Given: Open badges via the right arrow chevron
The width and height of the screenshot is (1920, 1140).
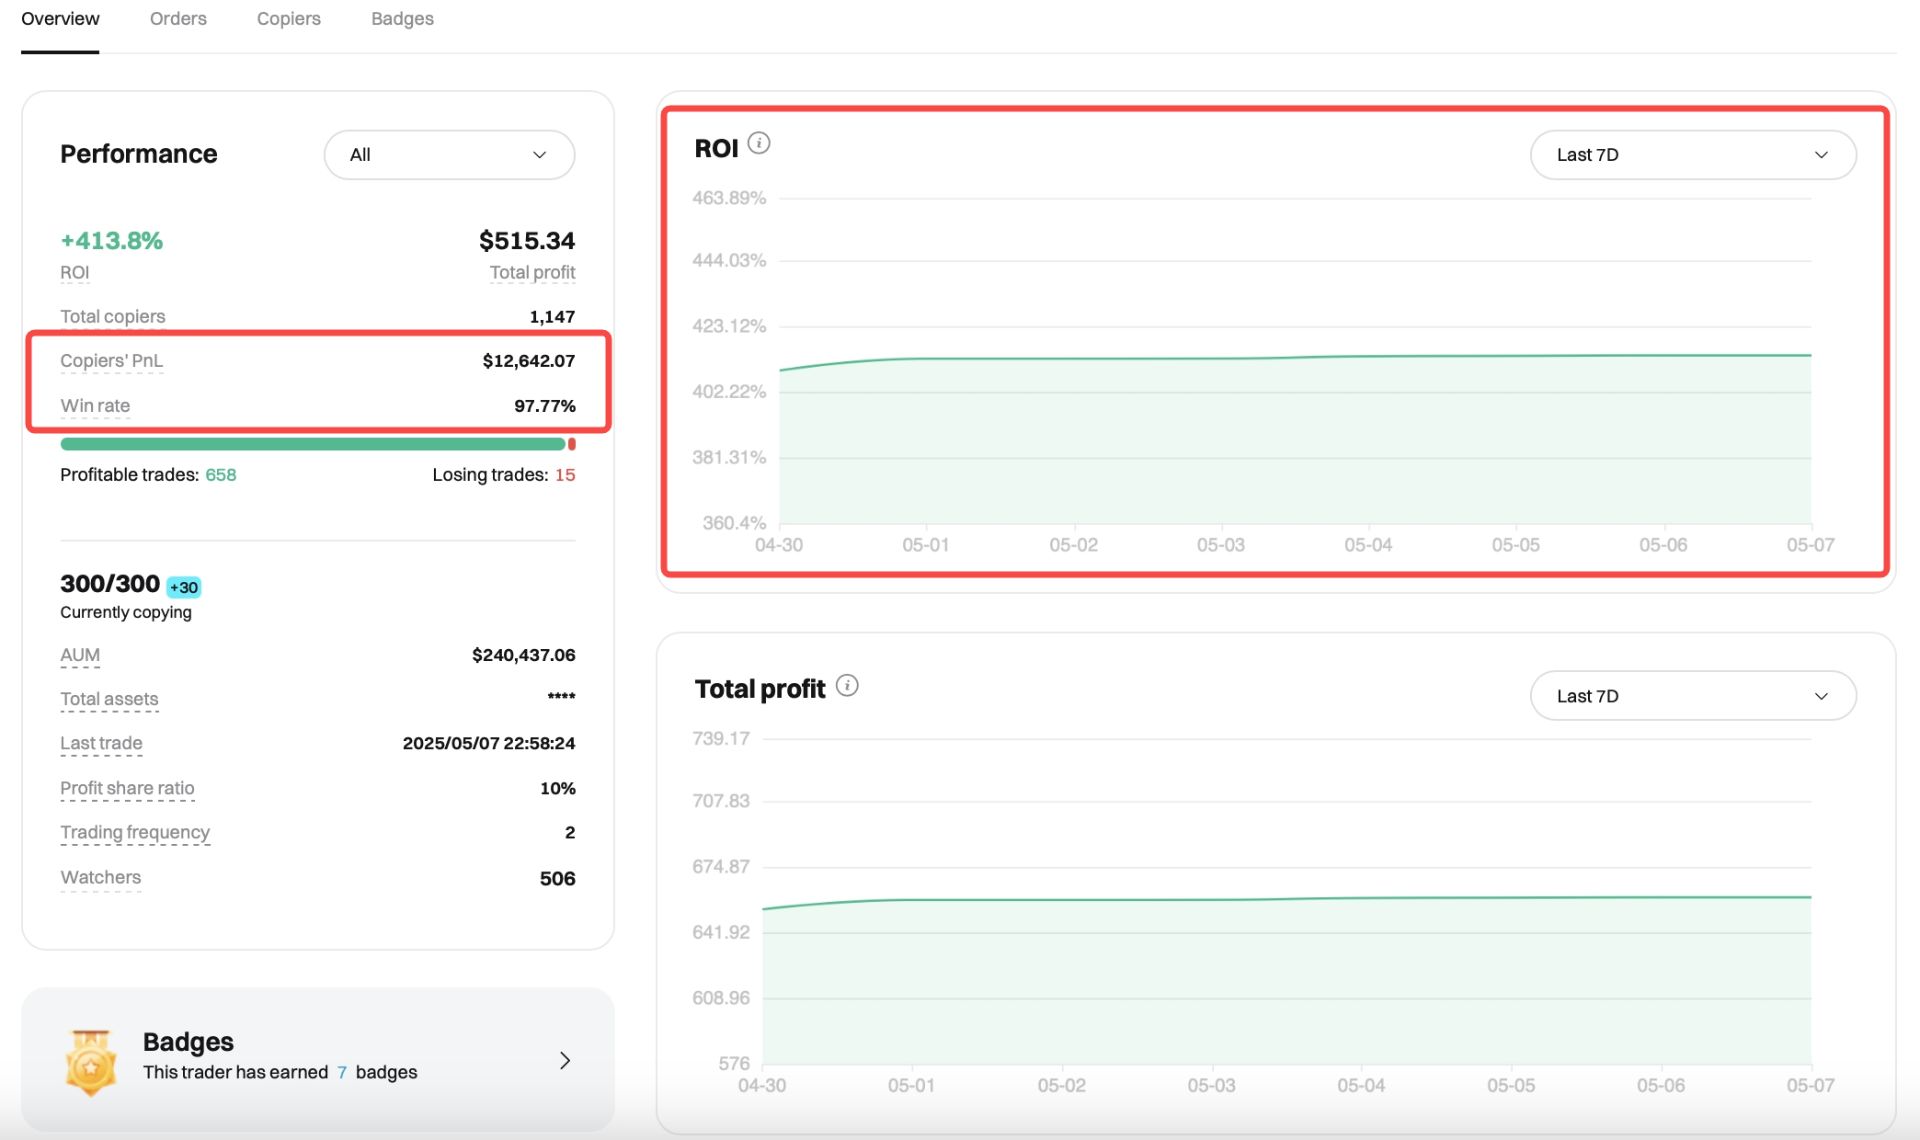Looking at the screenshot, I should 565,1060.
